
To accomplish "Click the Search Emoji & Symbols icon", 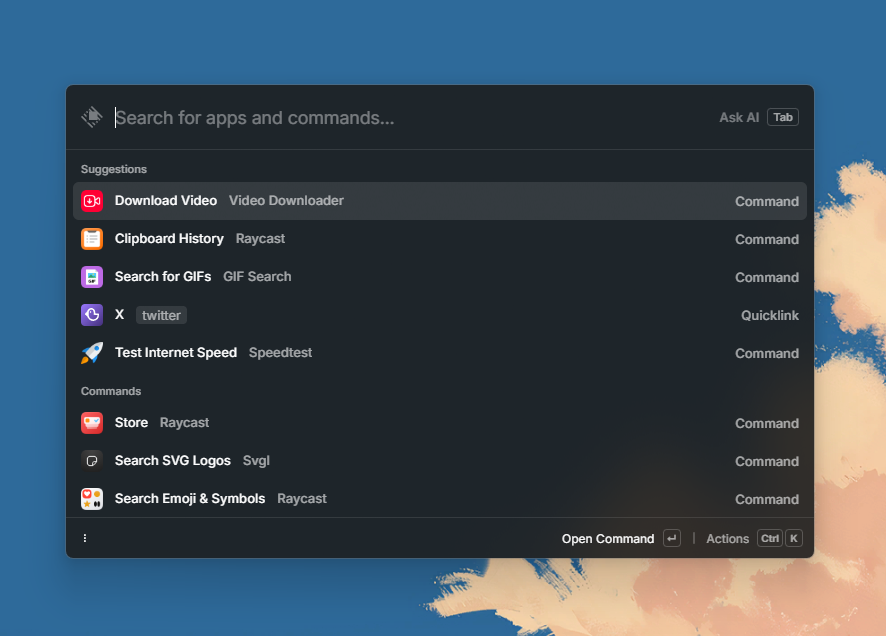I will [x=92, y=499].
